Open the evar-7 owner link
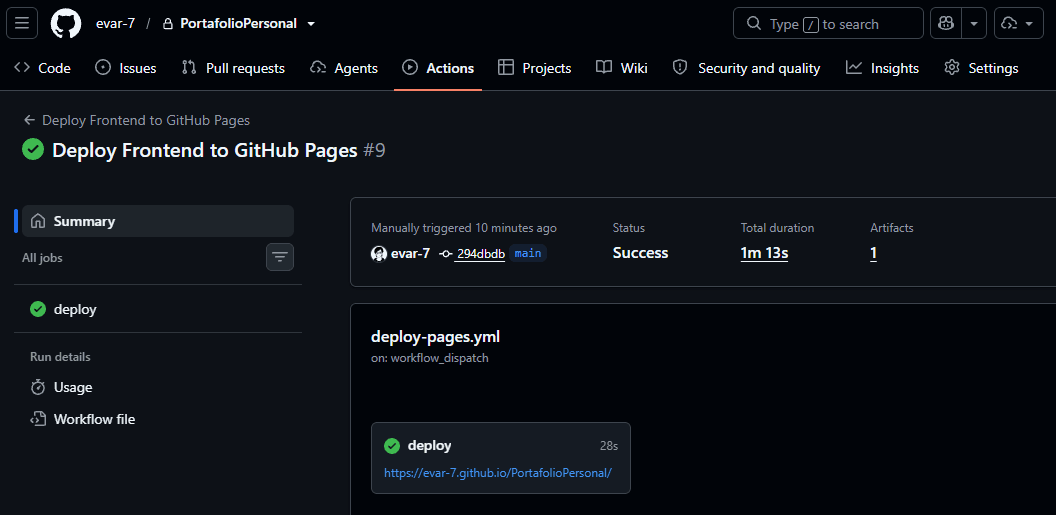 (115, 24)
